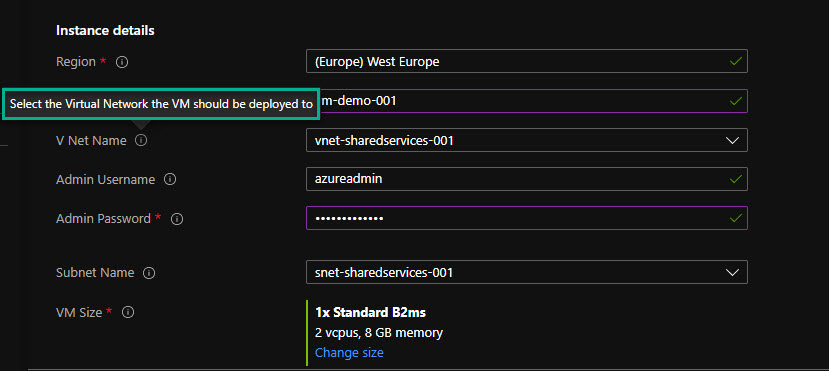Open the info icon beside Admin Password
Screen dimensions: 829x371
click(177, 219)
